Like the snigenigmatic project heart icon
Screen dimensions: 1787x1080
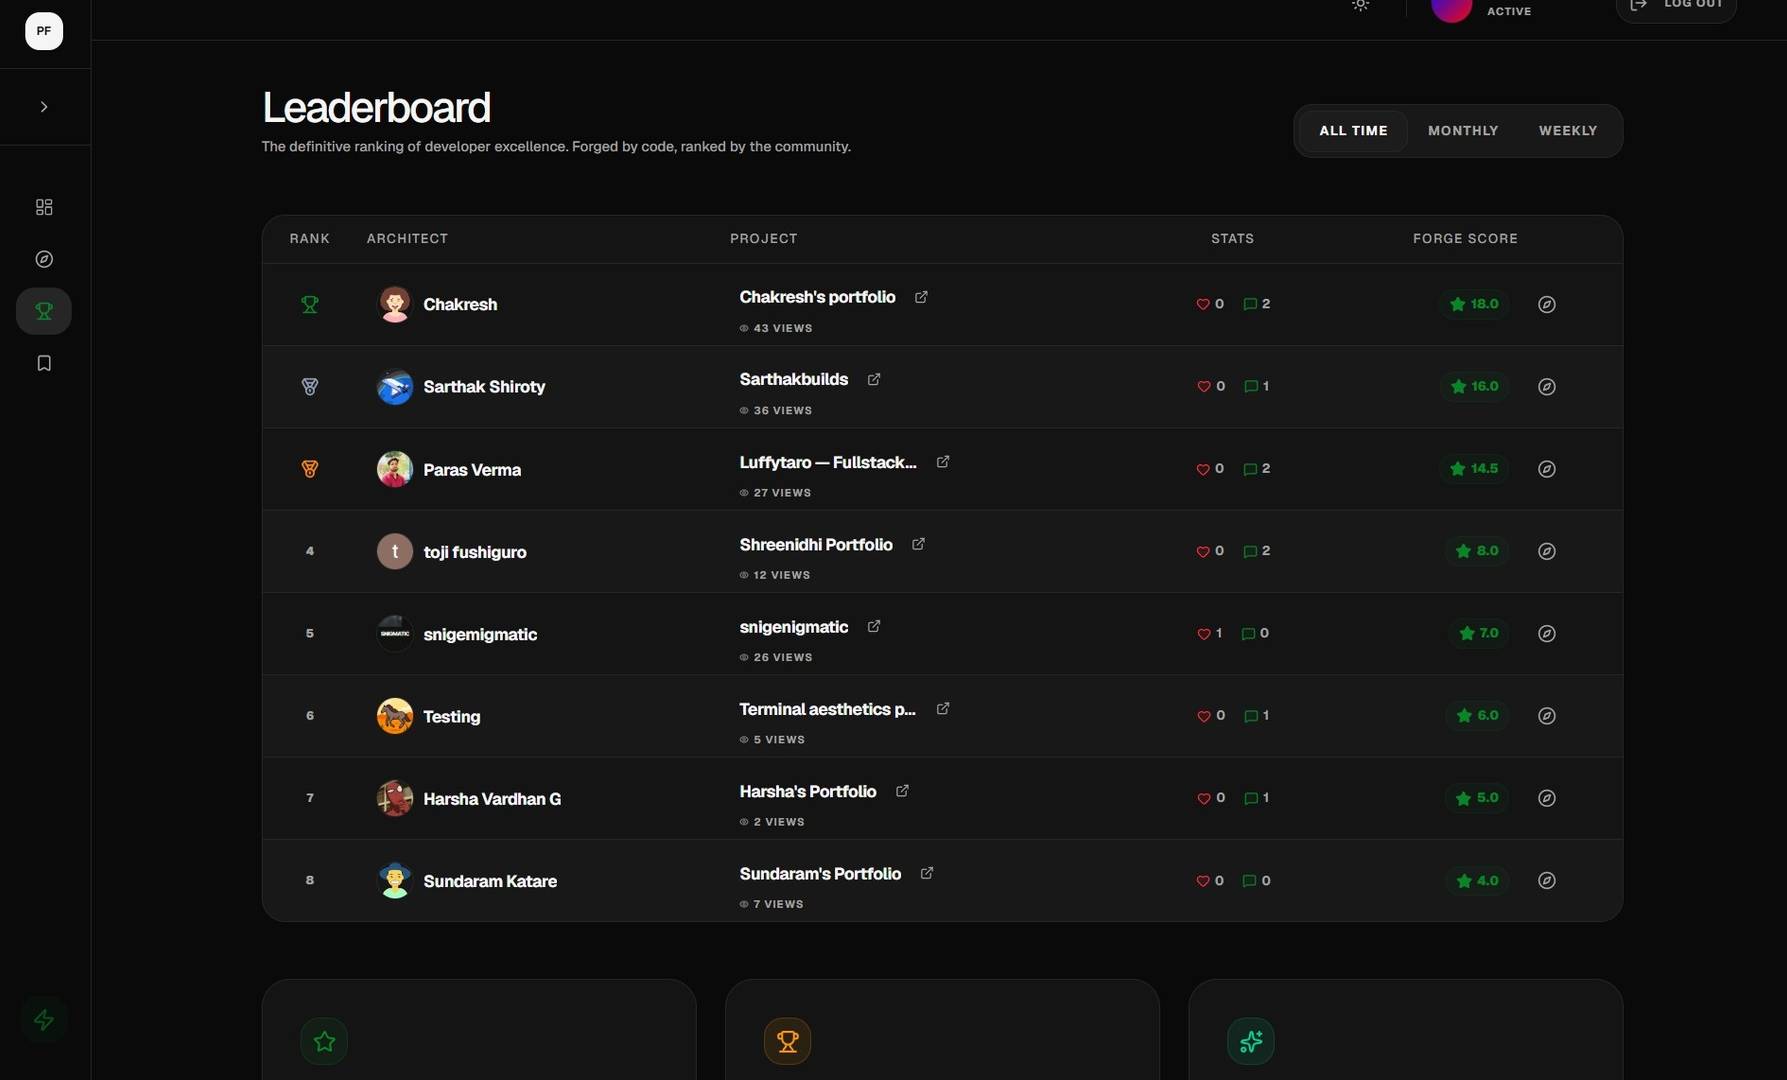click(1204, 634)
